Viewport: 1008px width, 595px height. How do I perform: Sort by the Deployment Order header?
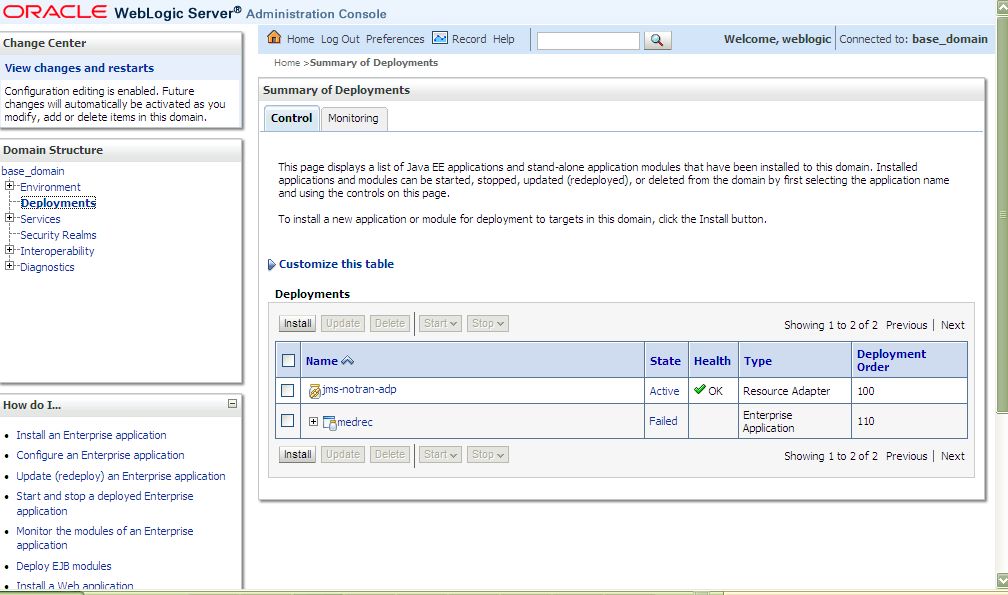pos(891,360)
